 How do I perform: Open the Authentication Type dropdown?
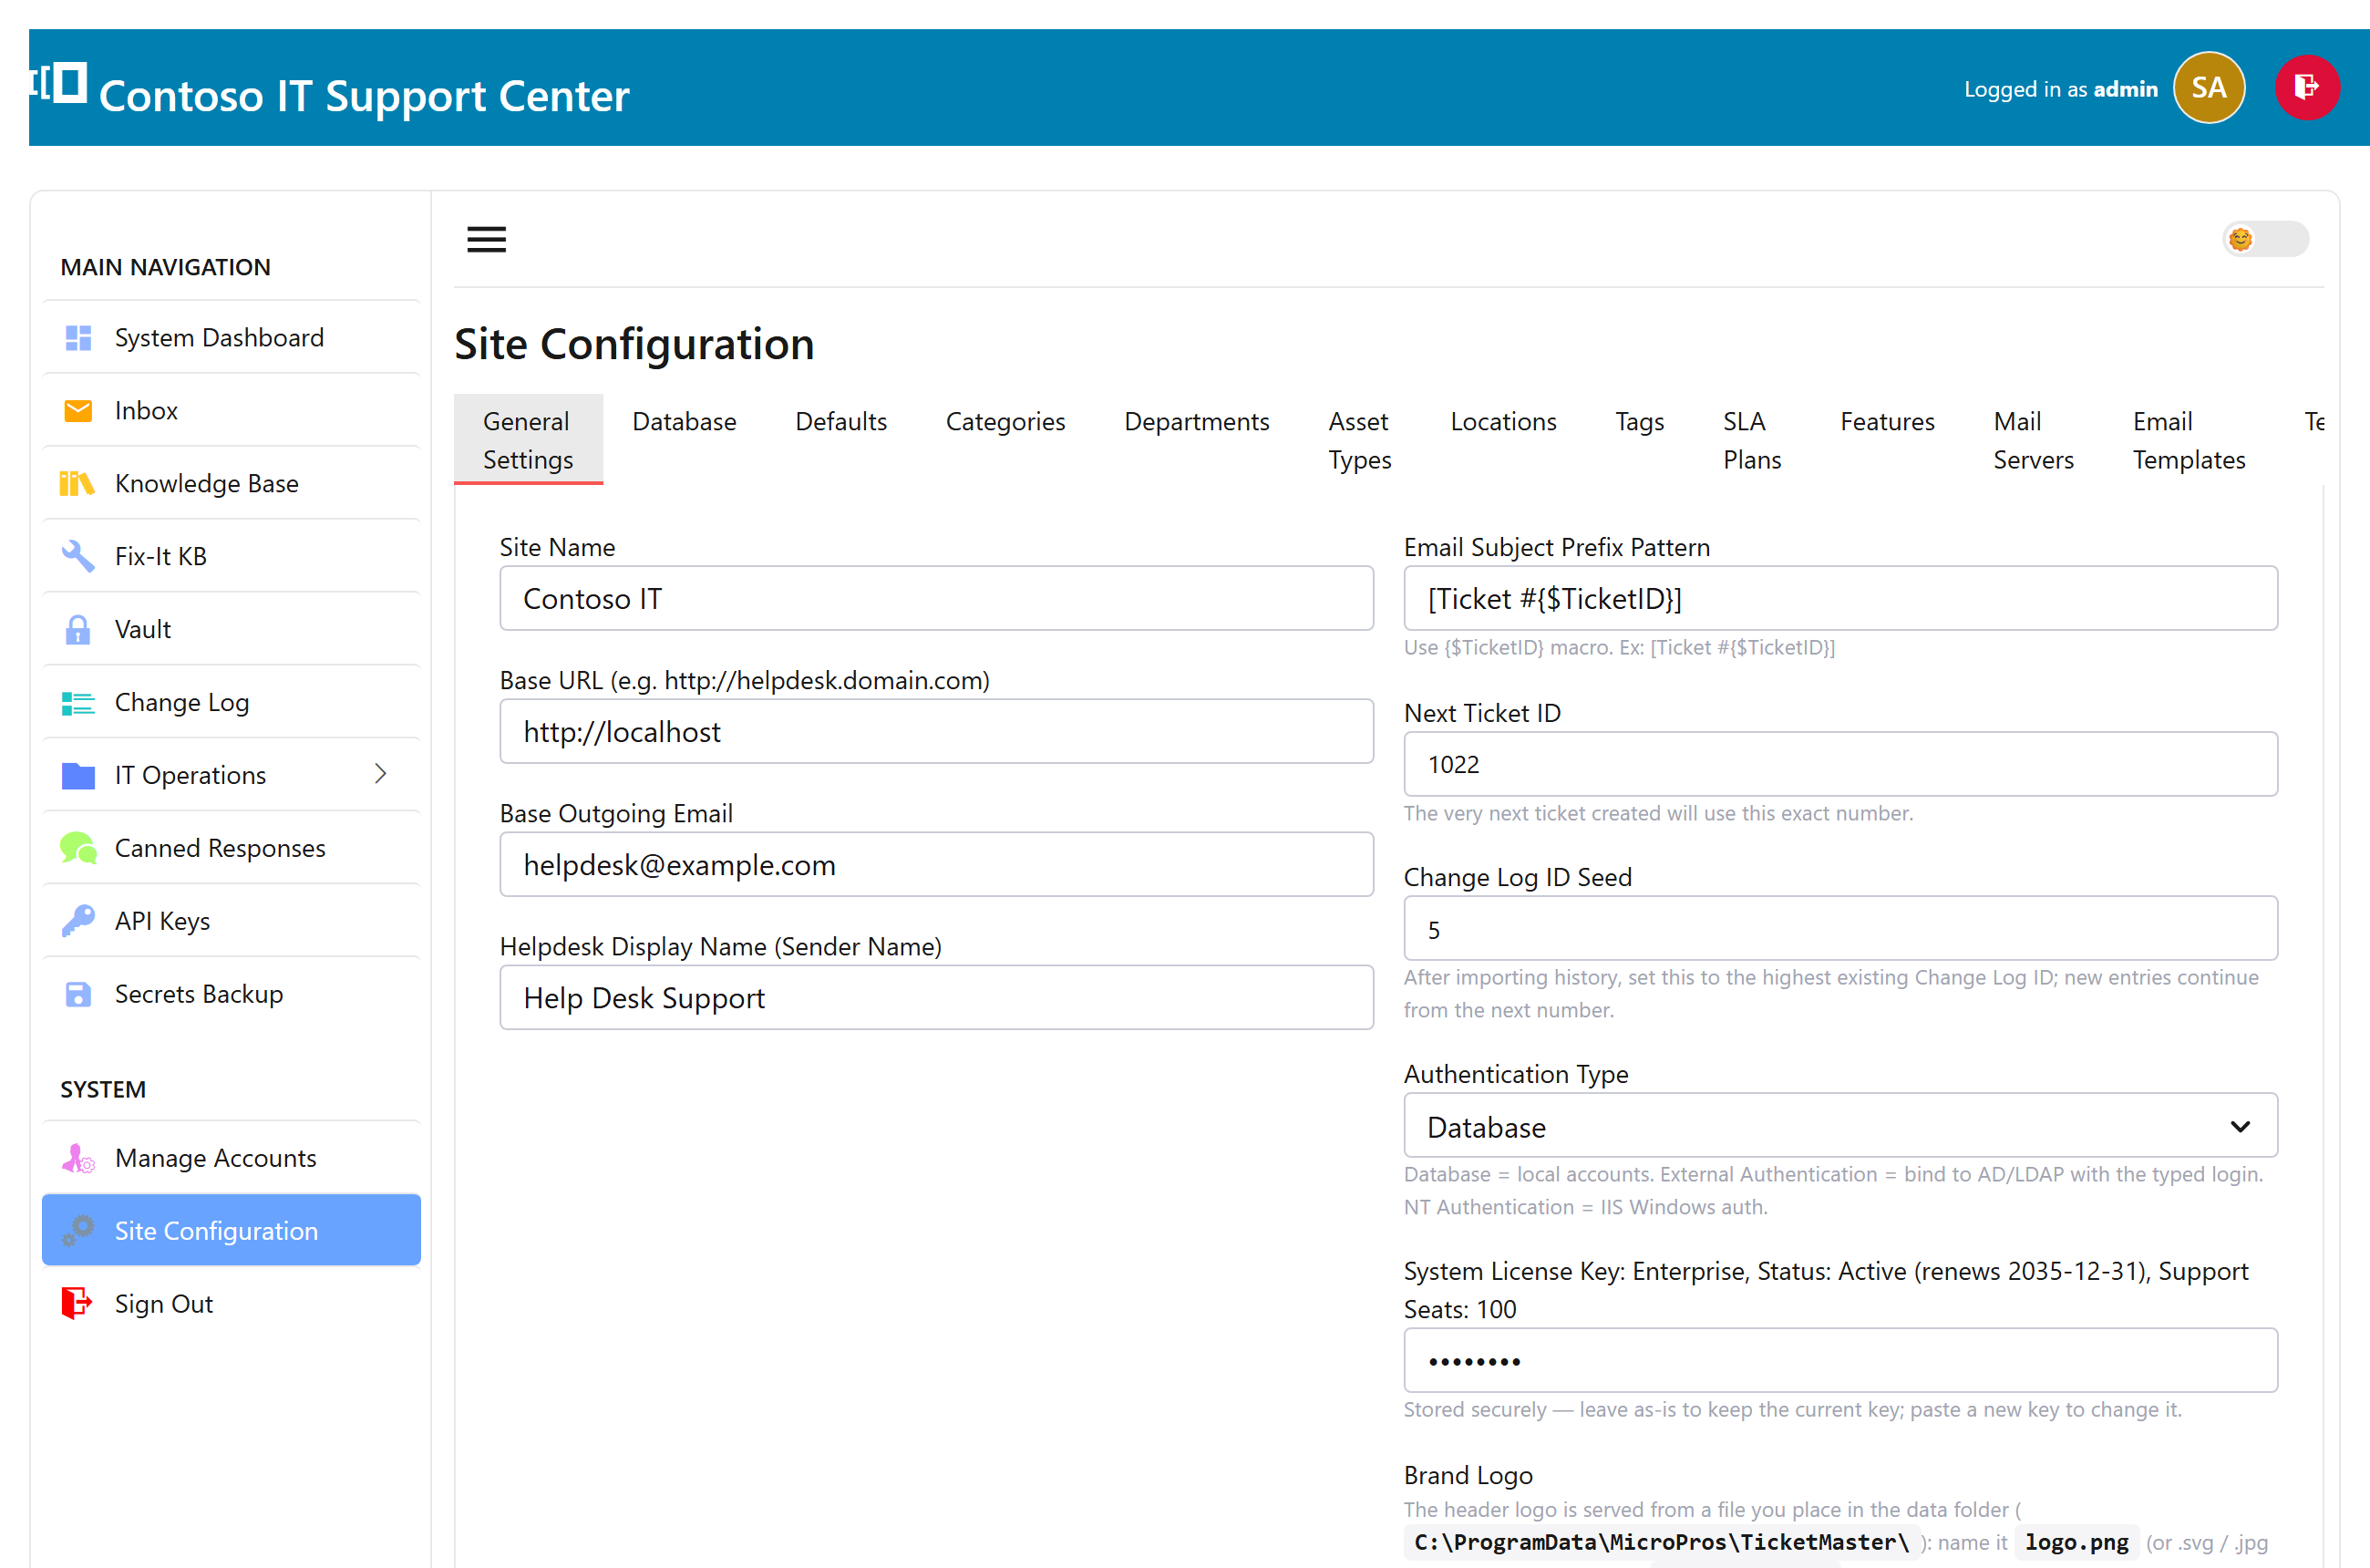(x=1840, y=1126)
